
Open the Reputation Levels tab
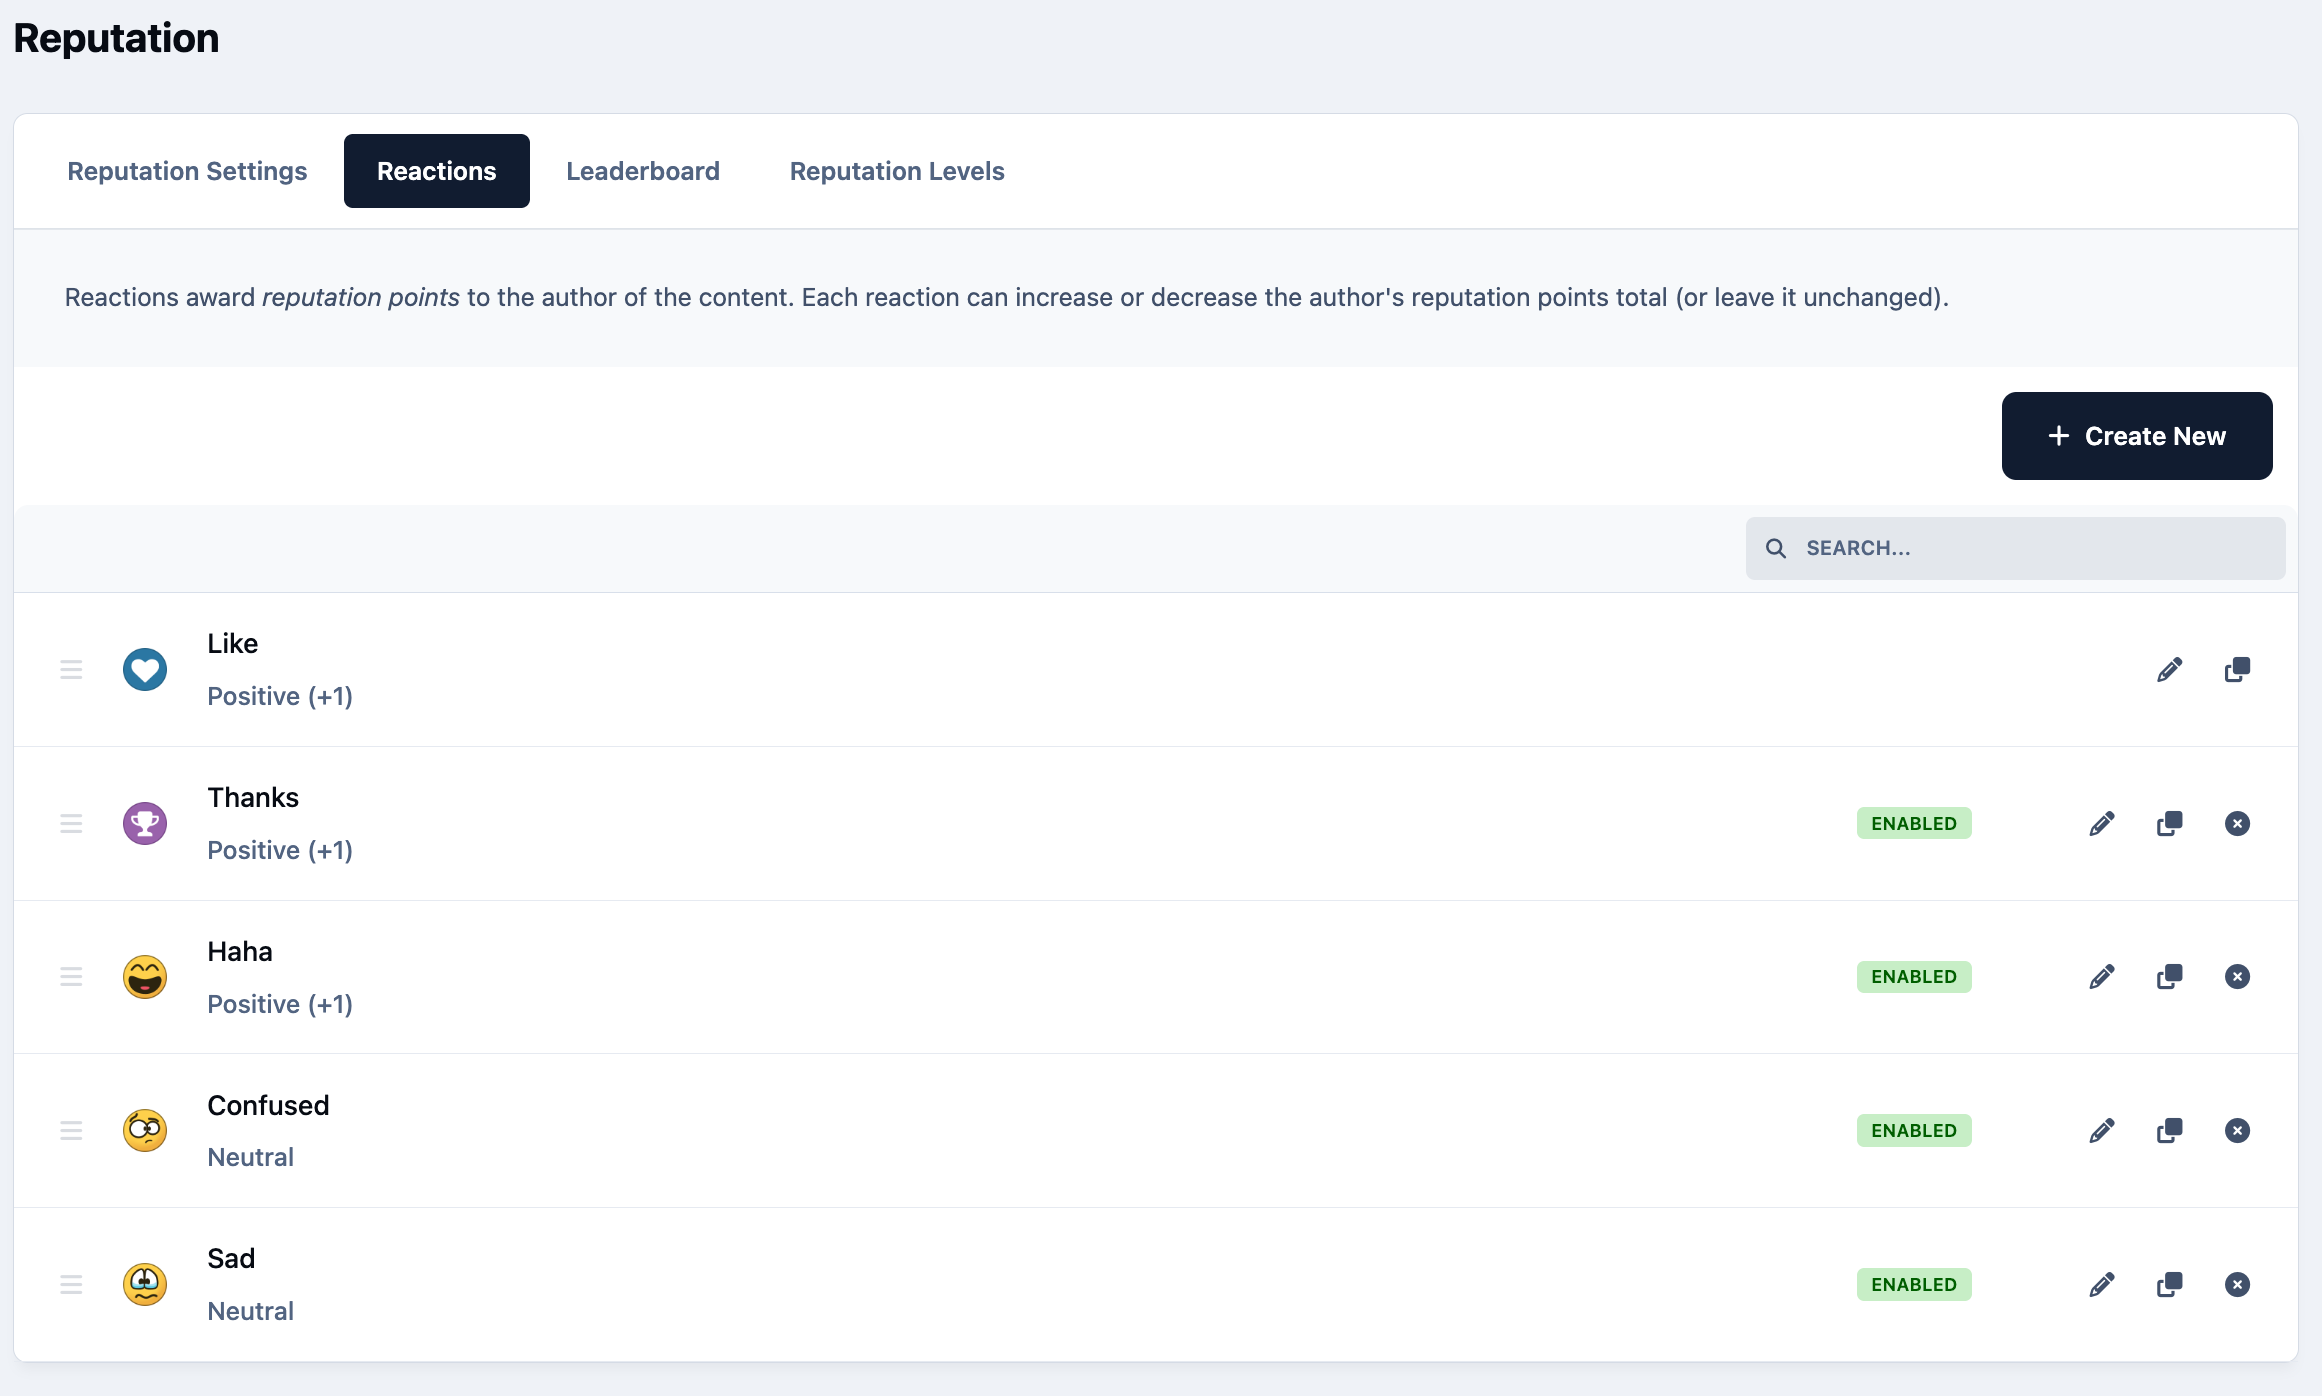click(x=897, y=171)
